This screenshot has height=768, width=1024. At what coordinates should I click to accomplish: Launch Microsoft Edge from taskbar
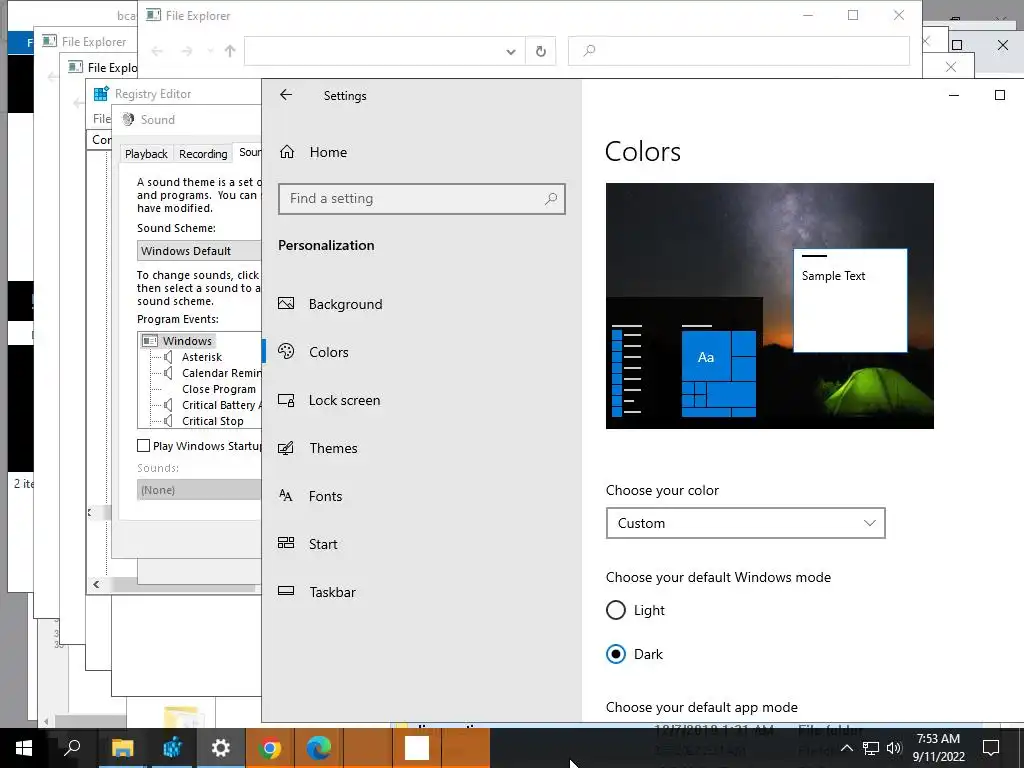point(319,748)
